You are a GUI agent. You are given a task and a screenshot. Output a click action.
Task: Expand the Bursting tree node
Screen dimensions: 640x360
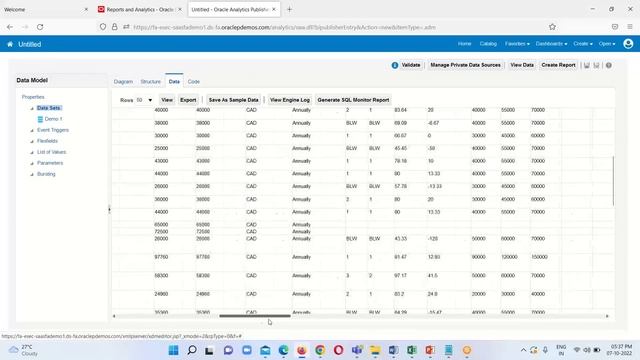(x=32, y=175)
